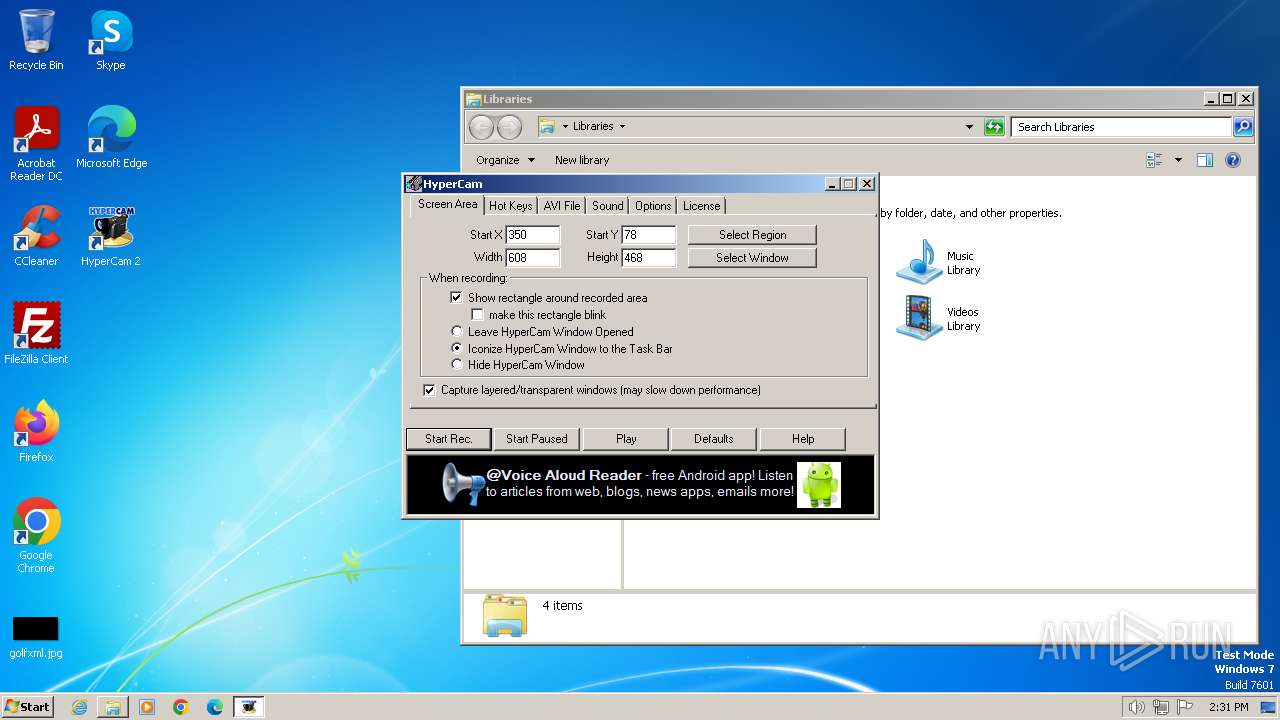Click the taskbar clock showing 2:31 PM
The image size is (1280, 720).
pos(1228,707)
